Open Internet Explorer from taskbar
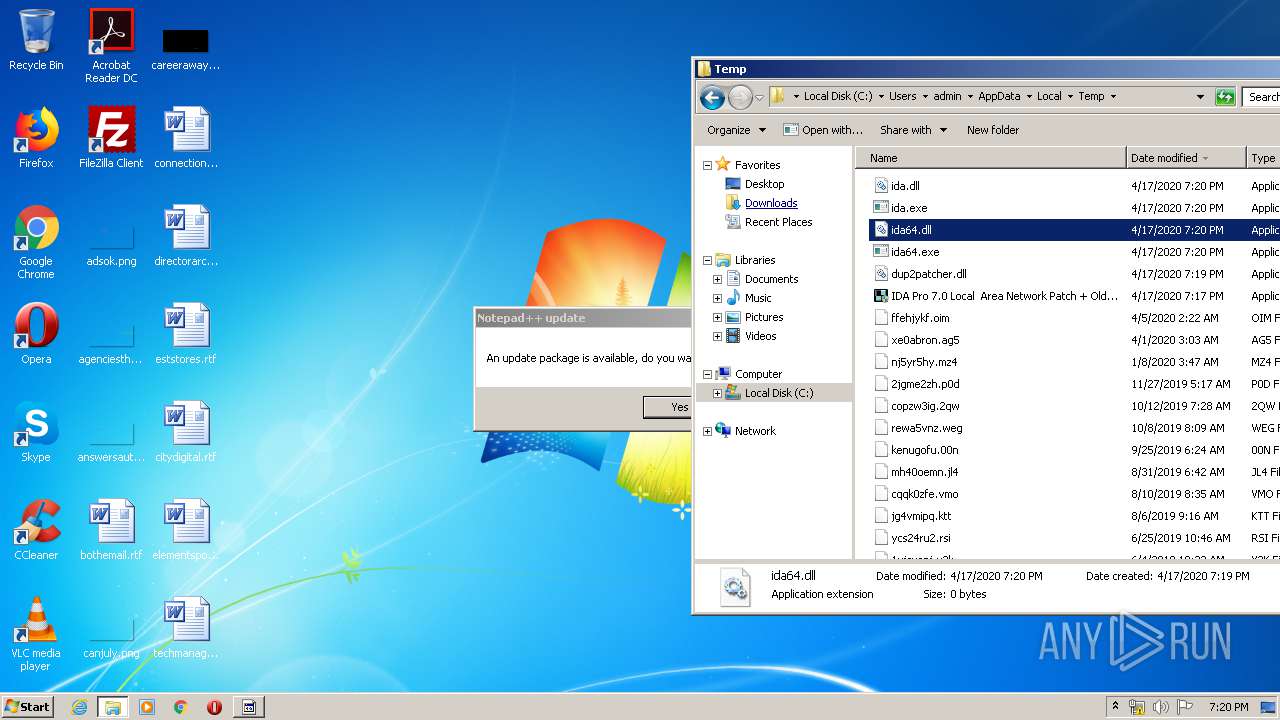 pos(79,707)
